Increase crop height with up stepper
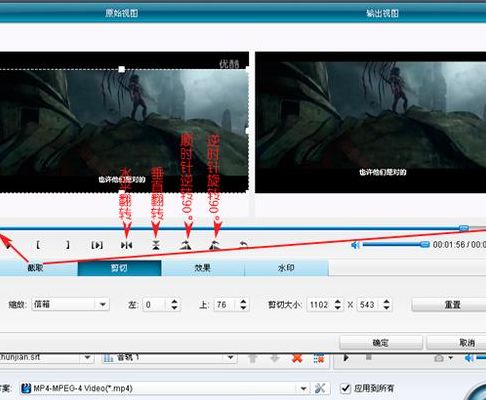The width and height of the screenshot is (486, 400). [x=386, y=301]
